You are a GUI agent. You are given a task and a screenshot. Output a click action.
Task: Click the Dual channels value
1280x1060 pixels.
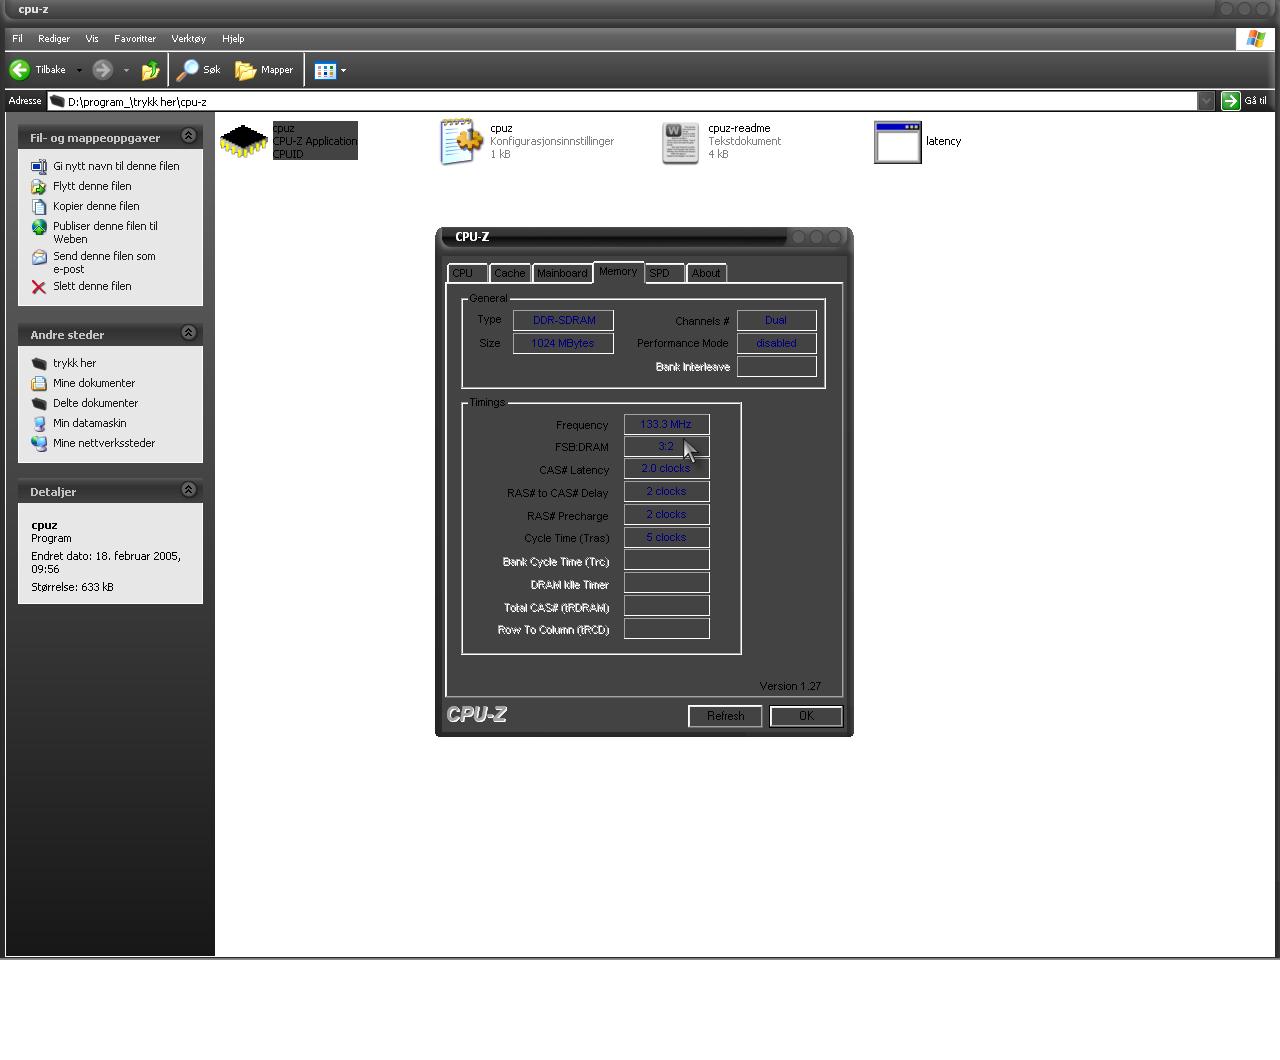pyautogui.click(x=777, y=320)
